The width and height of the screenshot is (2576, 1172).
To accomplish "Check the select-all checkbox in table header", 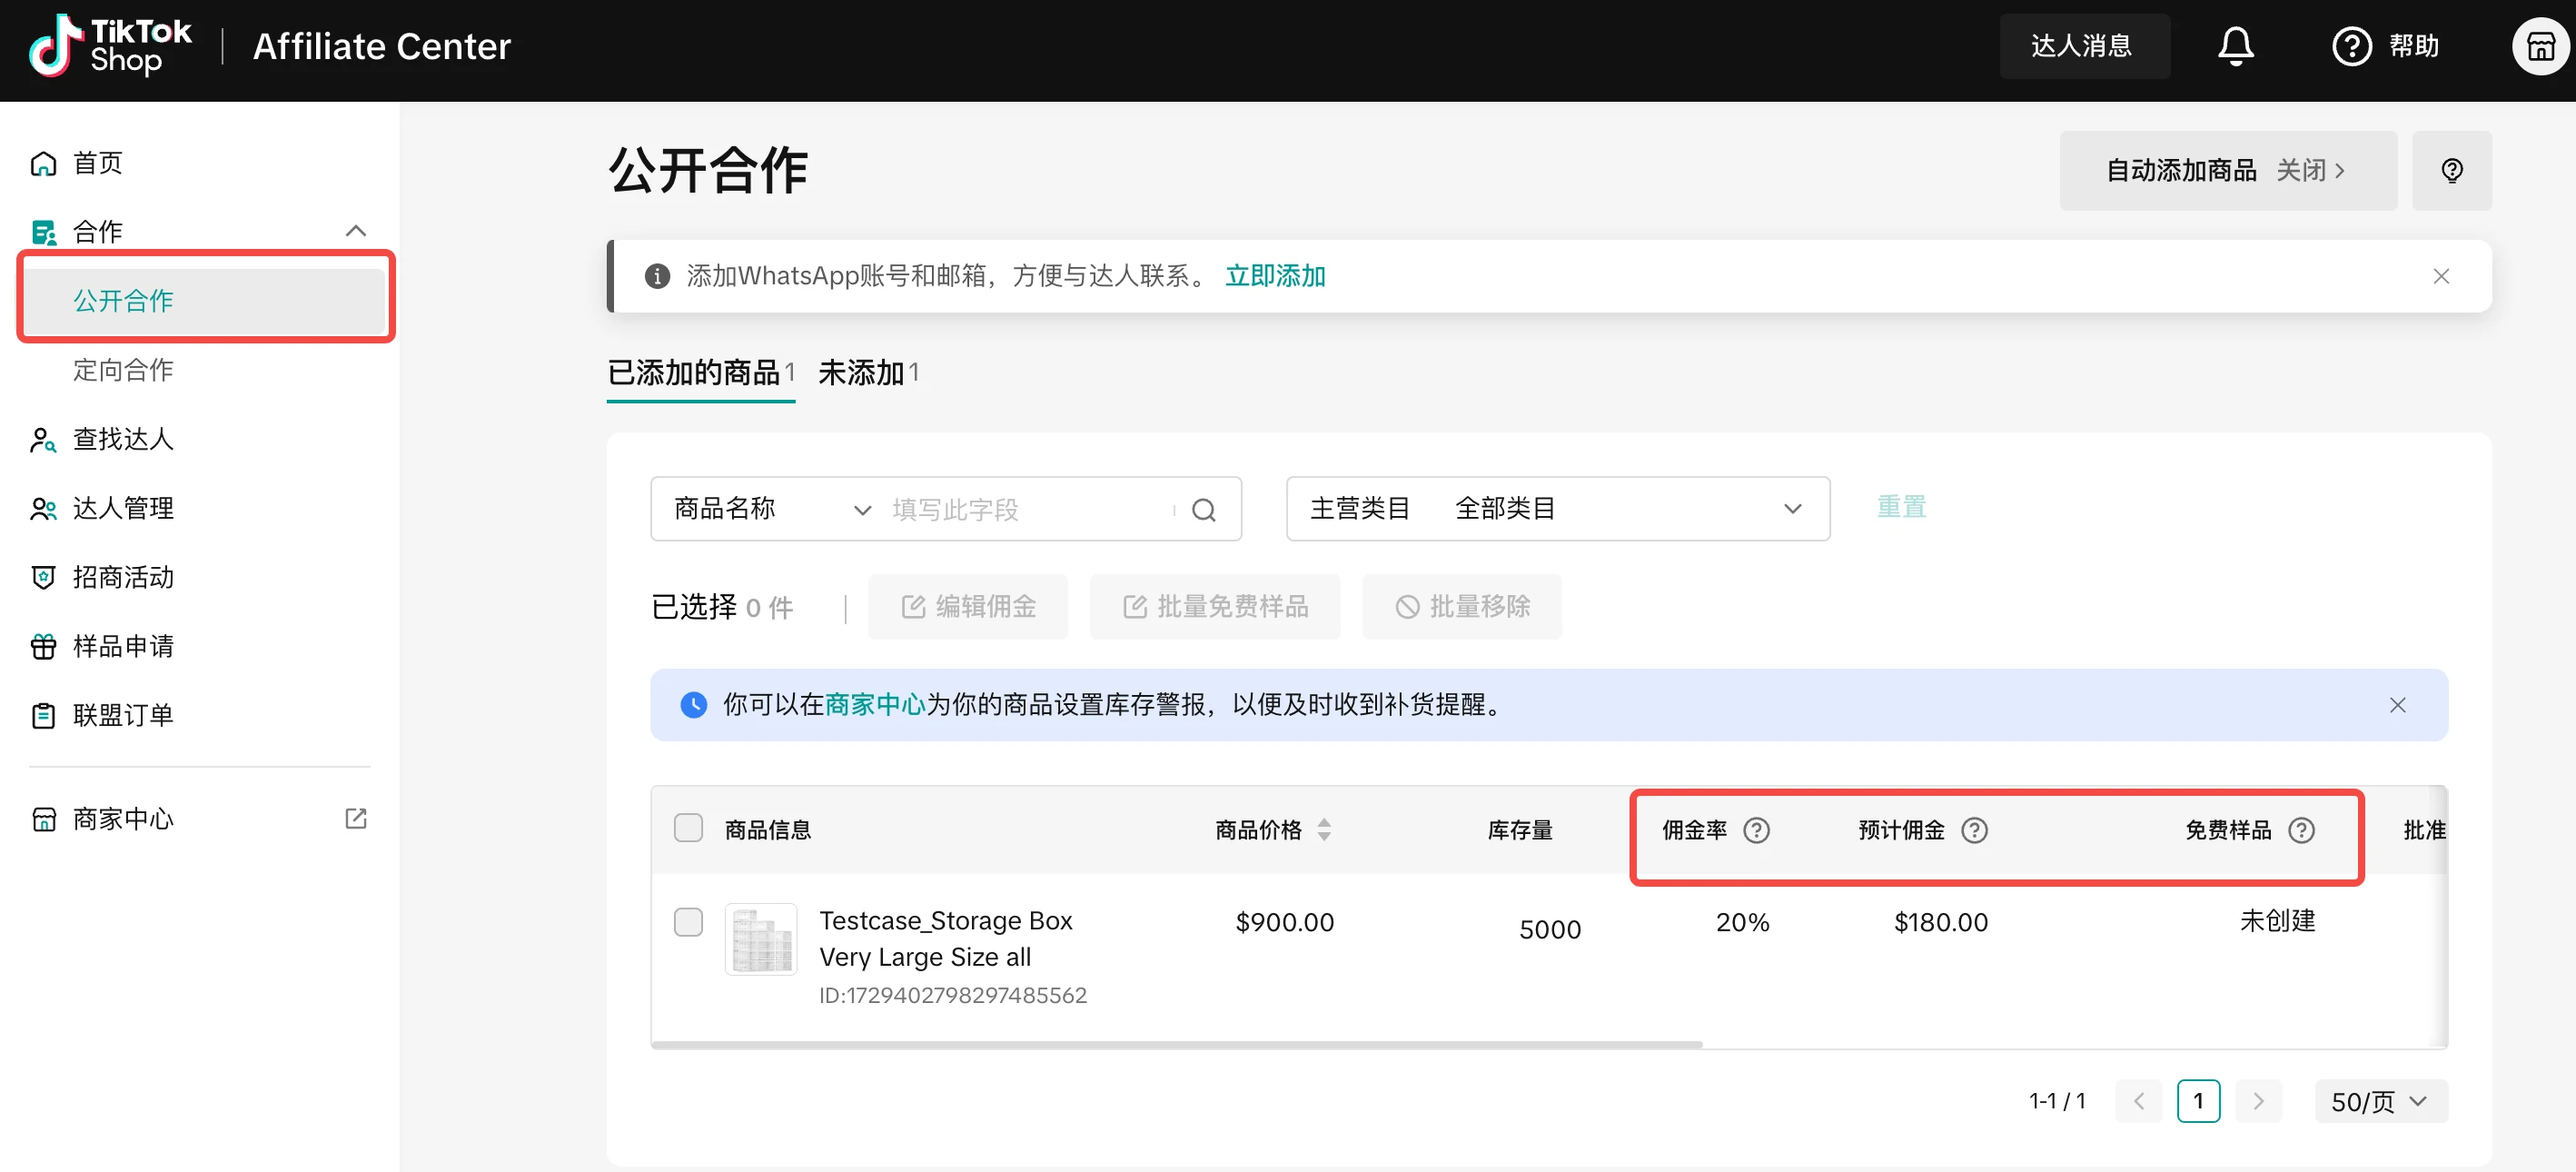I will tap(688, 828).
